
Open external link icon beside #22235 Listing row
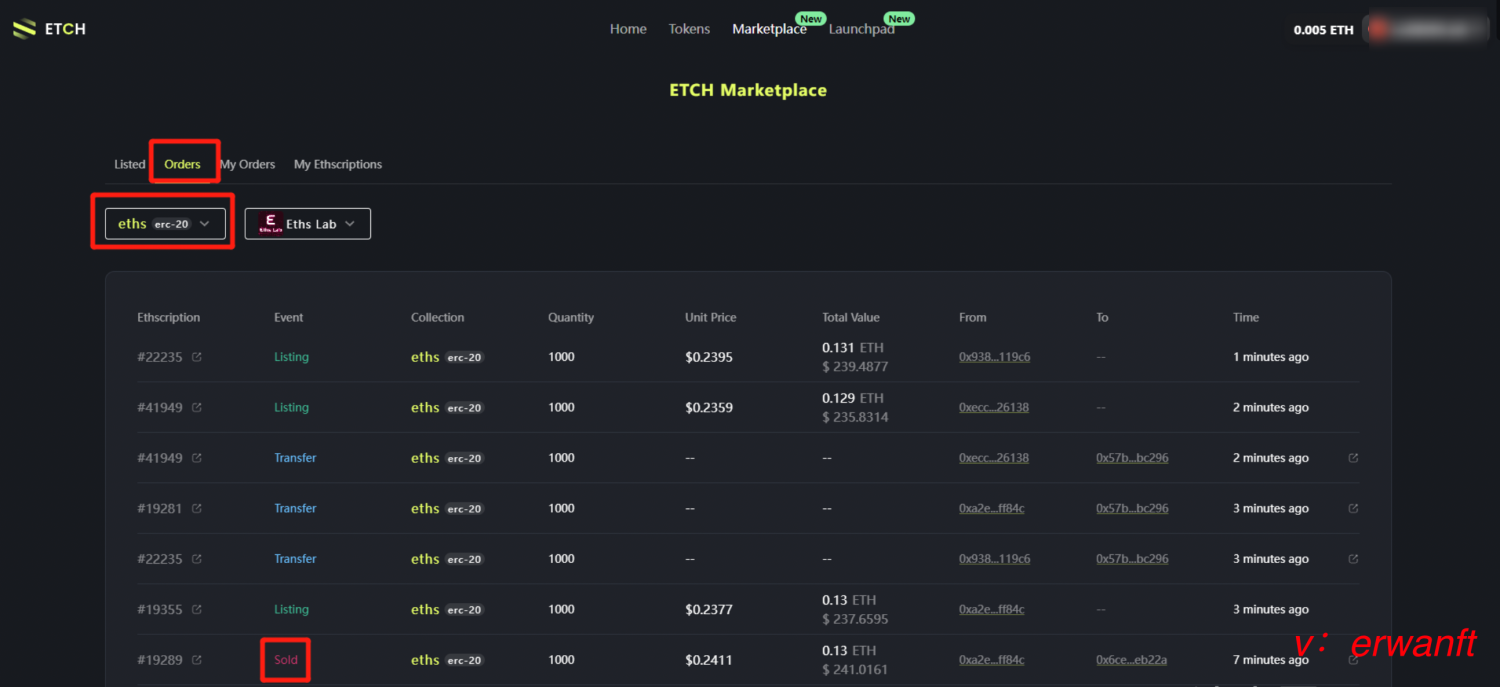(197, 357)
